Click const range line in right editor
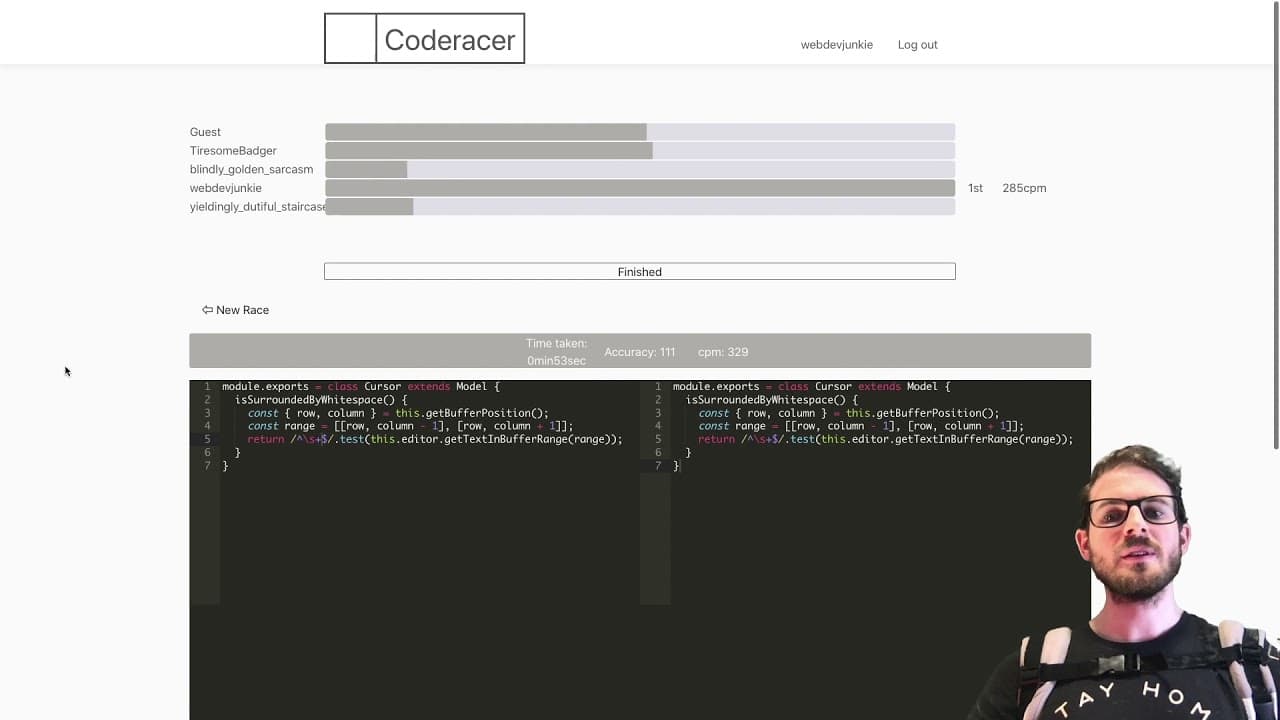1280x720 pixels. point(862,426)
